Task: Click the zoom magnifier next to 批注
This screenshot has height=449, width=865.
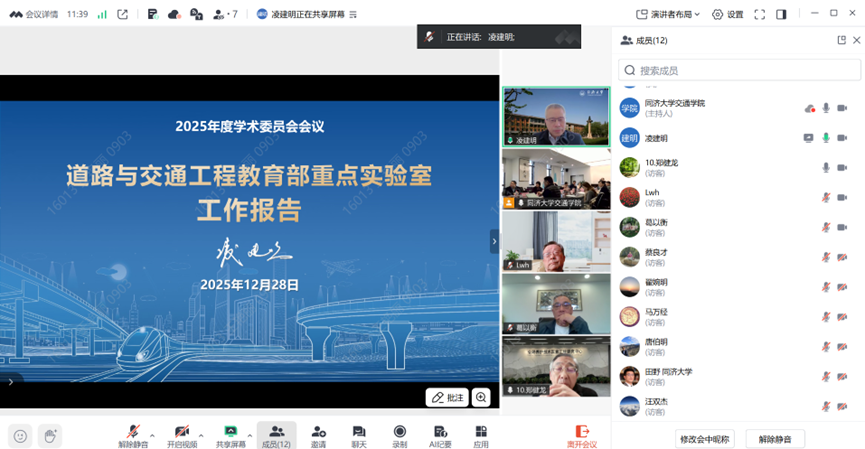Action: (x=482, y=397)
